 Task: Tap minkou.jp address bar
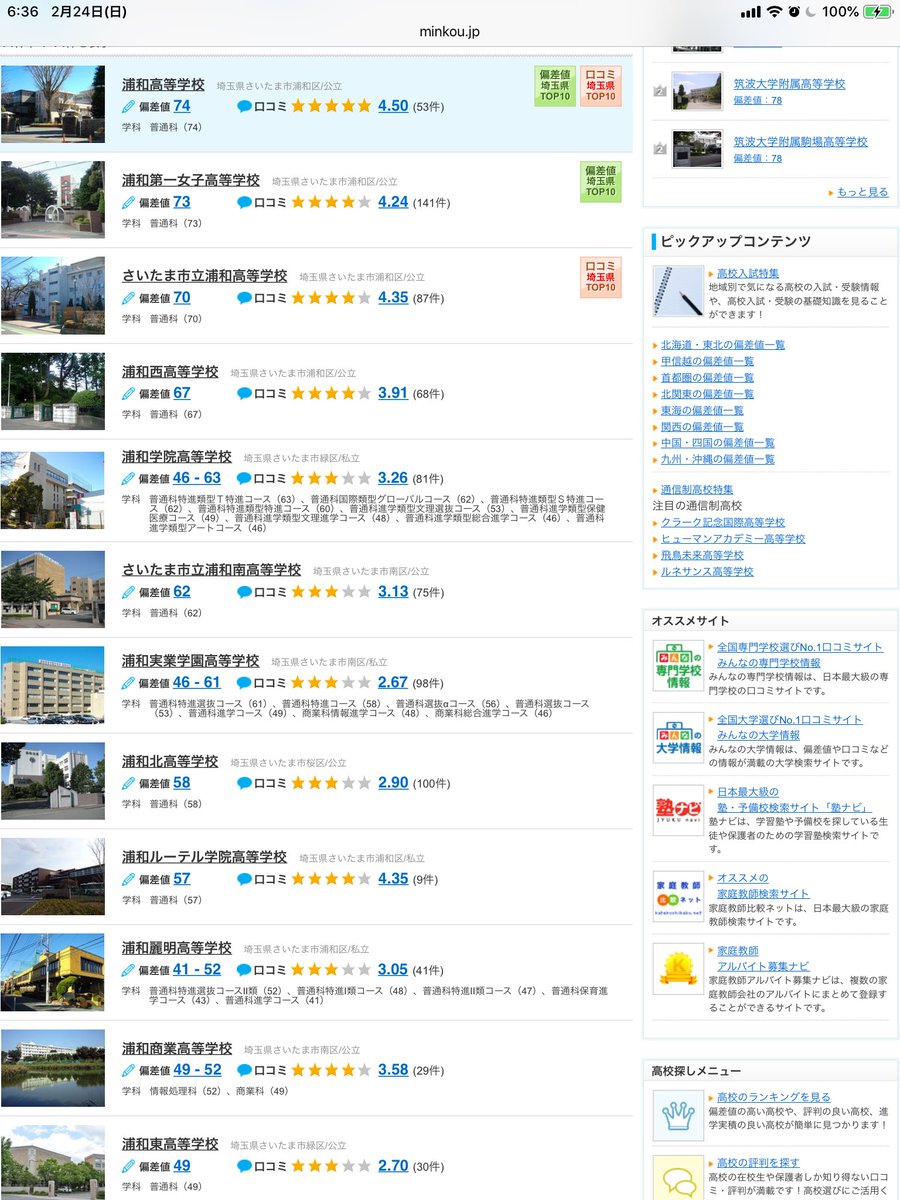[x=450, y=32]
